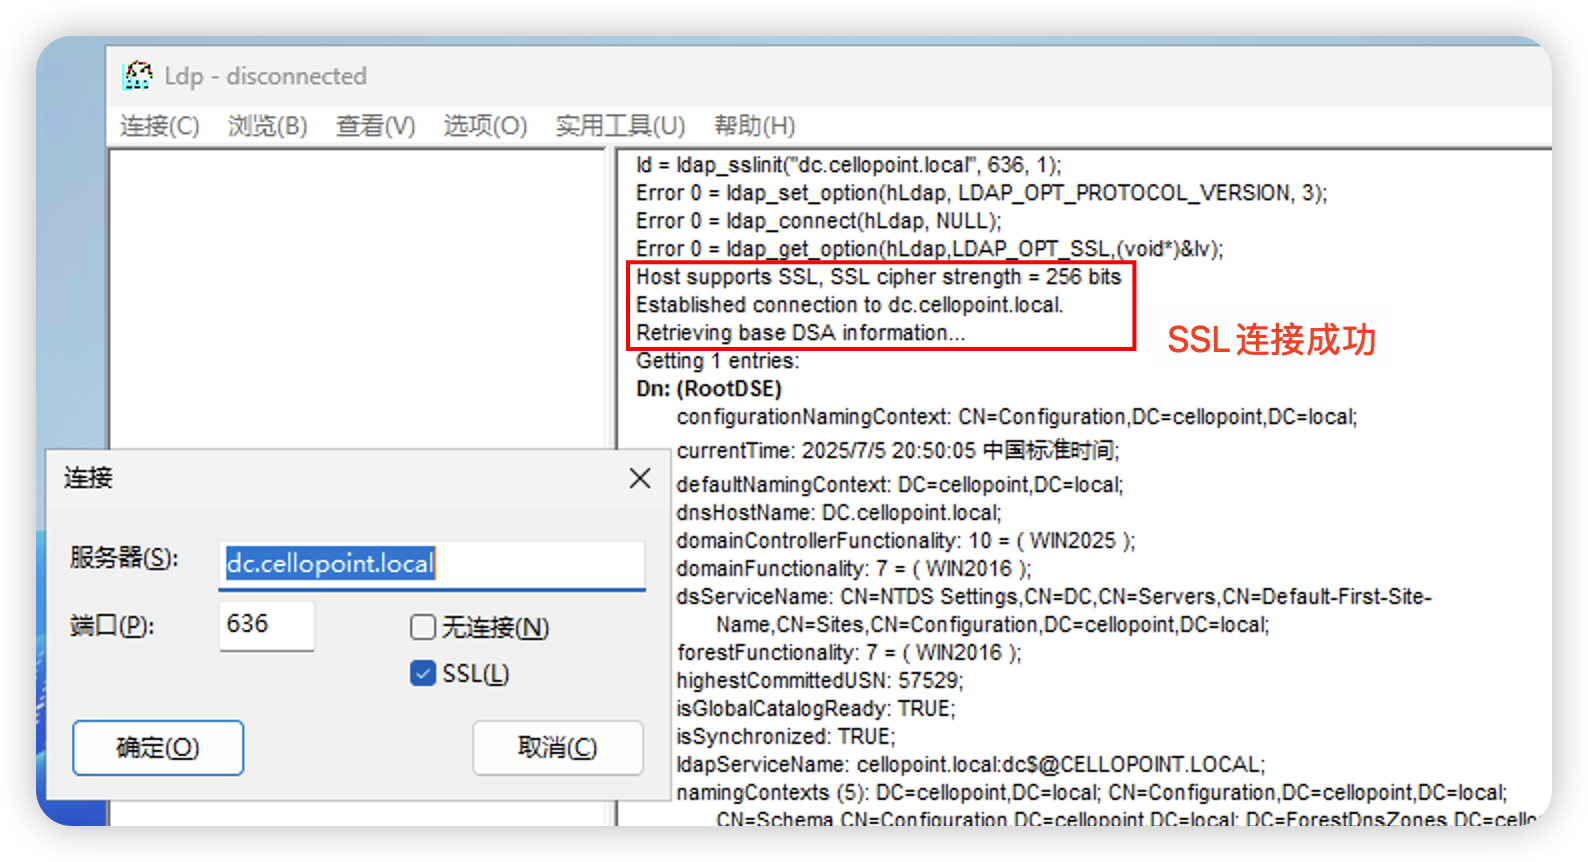Click the currentTime line
This screenshot has height=862, width=1588.
pyautogui.click(x=898, y=451)
